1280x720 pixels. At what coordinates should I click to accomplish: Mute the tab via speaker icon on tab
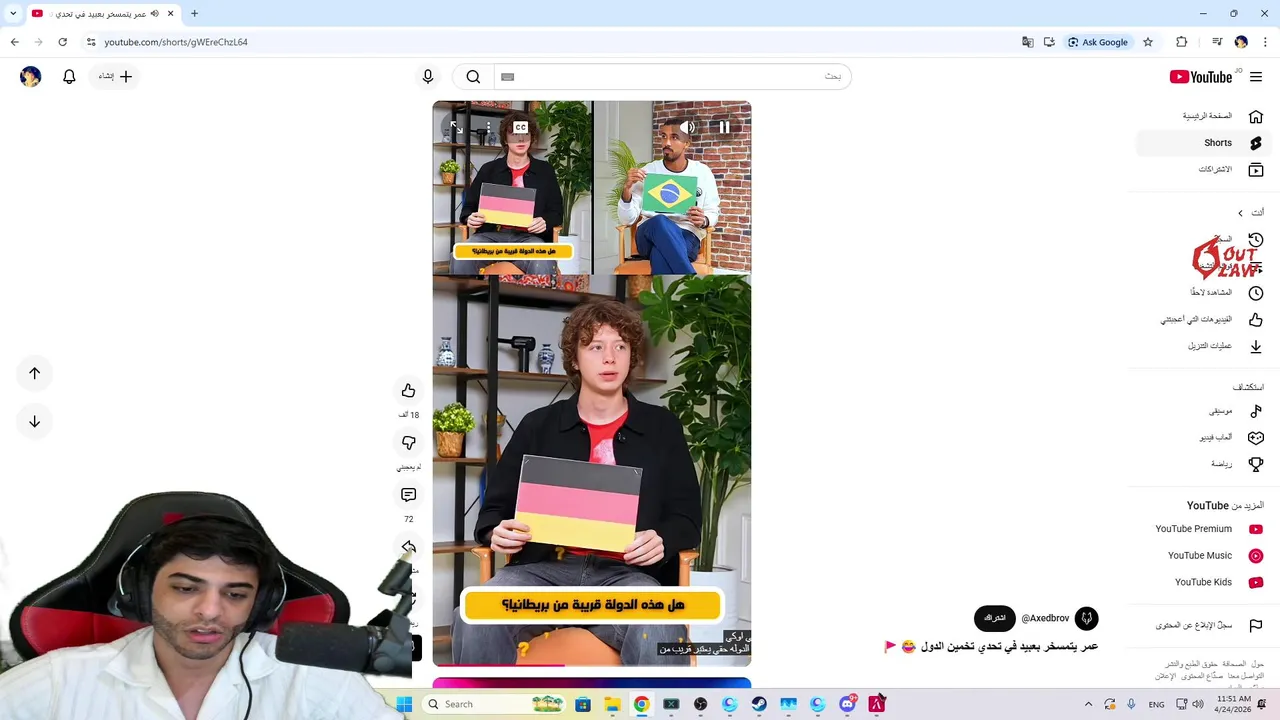pos(154,14)
